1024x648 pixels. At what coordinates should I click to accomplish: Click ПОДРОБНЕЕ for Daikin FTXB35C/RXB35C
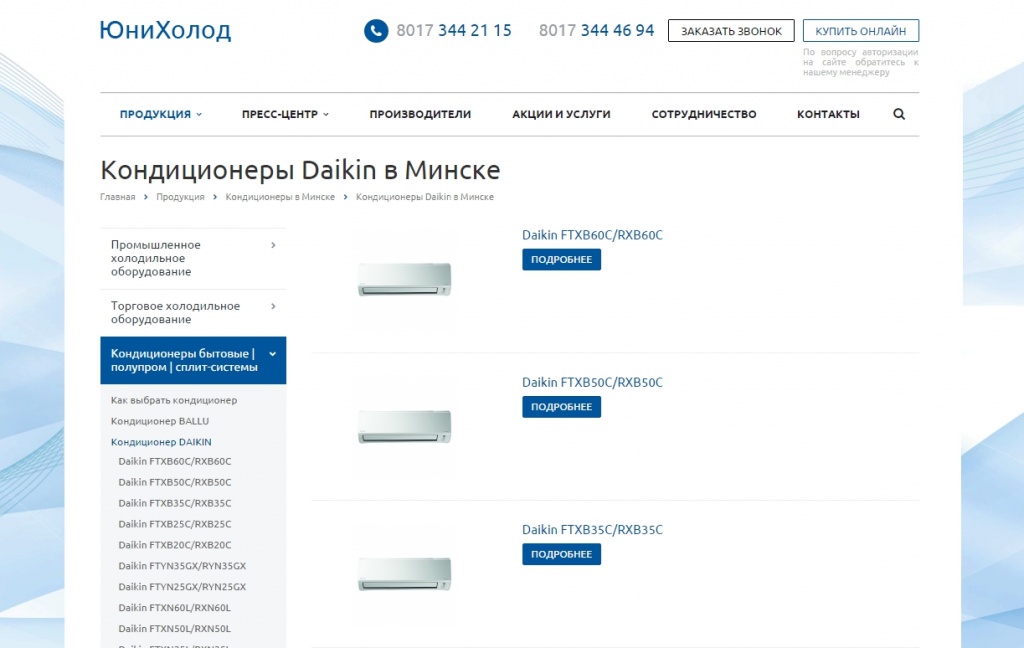coord(562,554)
